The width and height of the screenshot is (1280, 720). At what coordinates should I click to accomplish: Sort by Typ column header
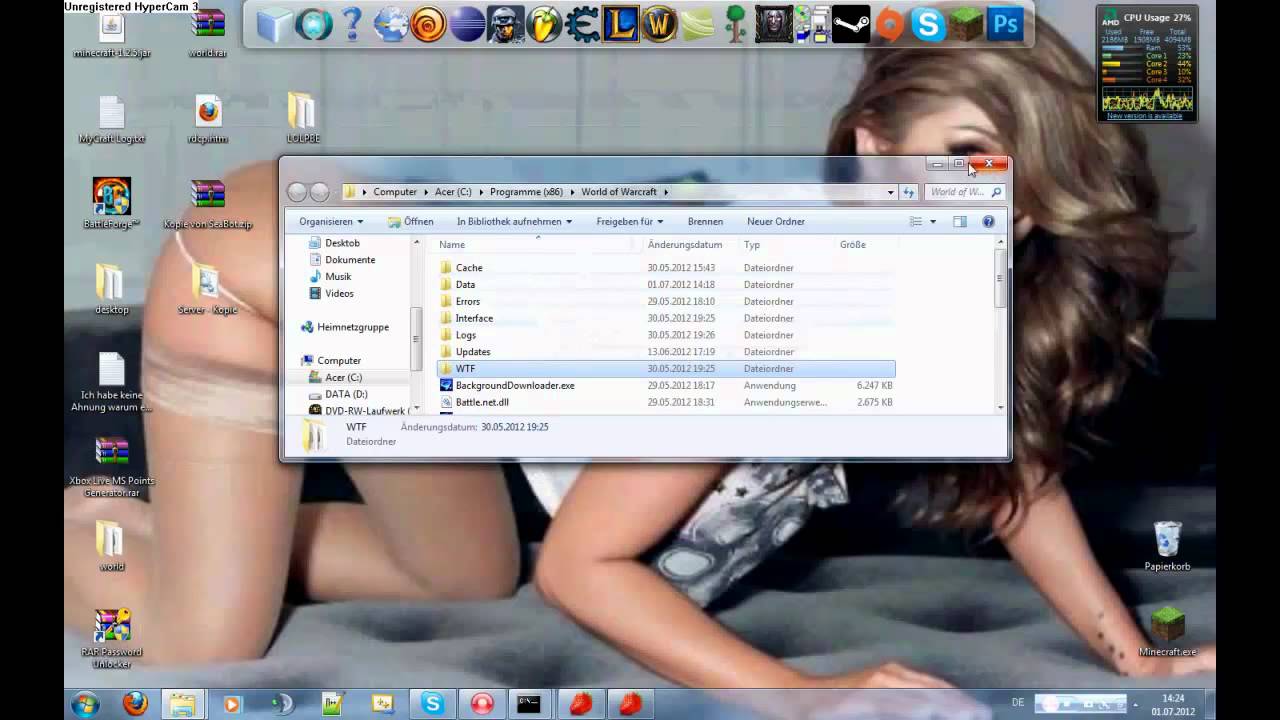point(786,244)
